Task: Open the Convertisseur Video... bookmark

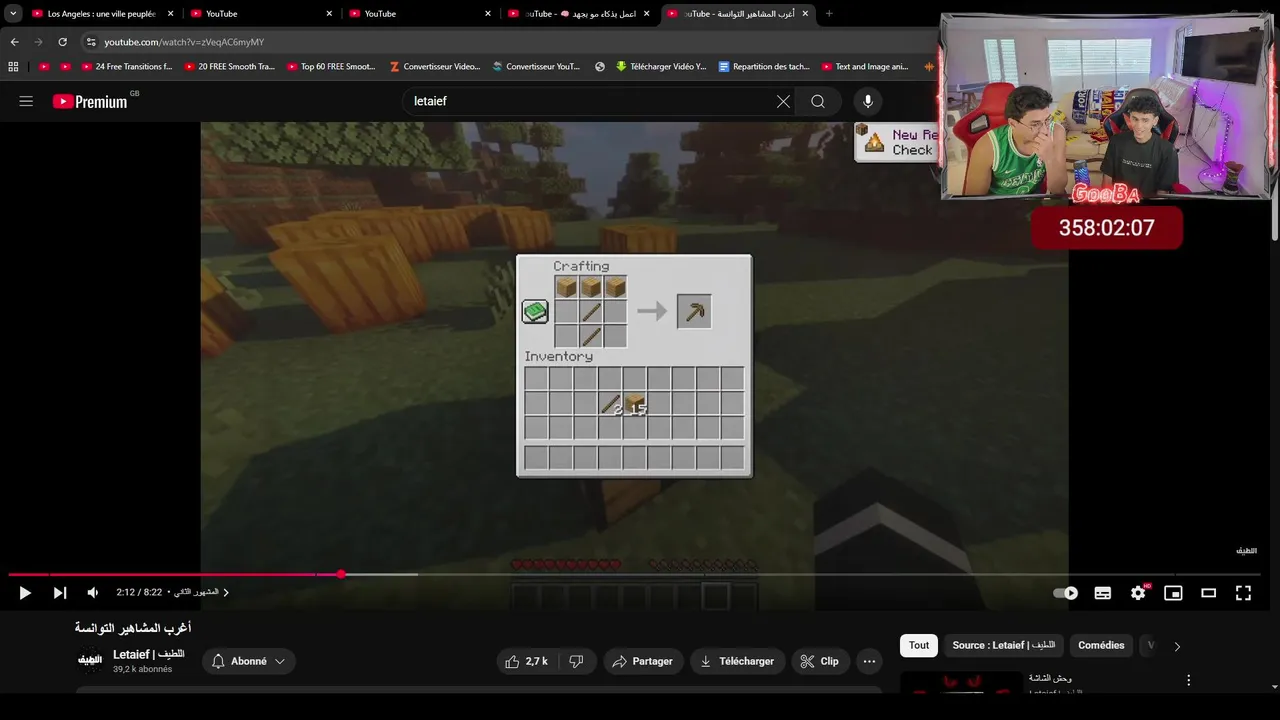Action: 435,67
